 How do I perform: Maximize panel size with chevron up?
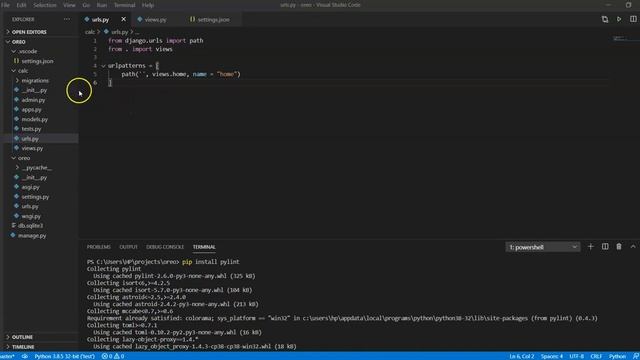(633, 247)
